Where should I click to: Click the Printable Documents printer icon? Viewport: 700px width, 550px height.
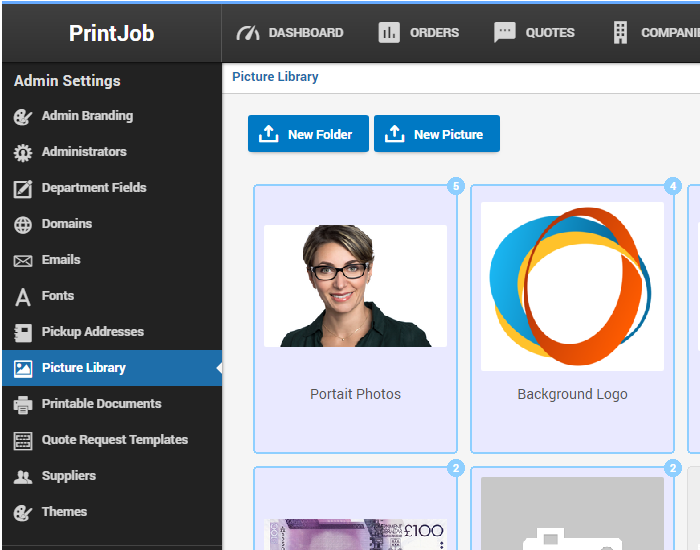22,405
